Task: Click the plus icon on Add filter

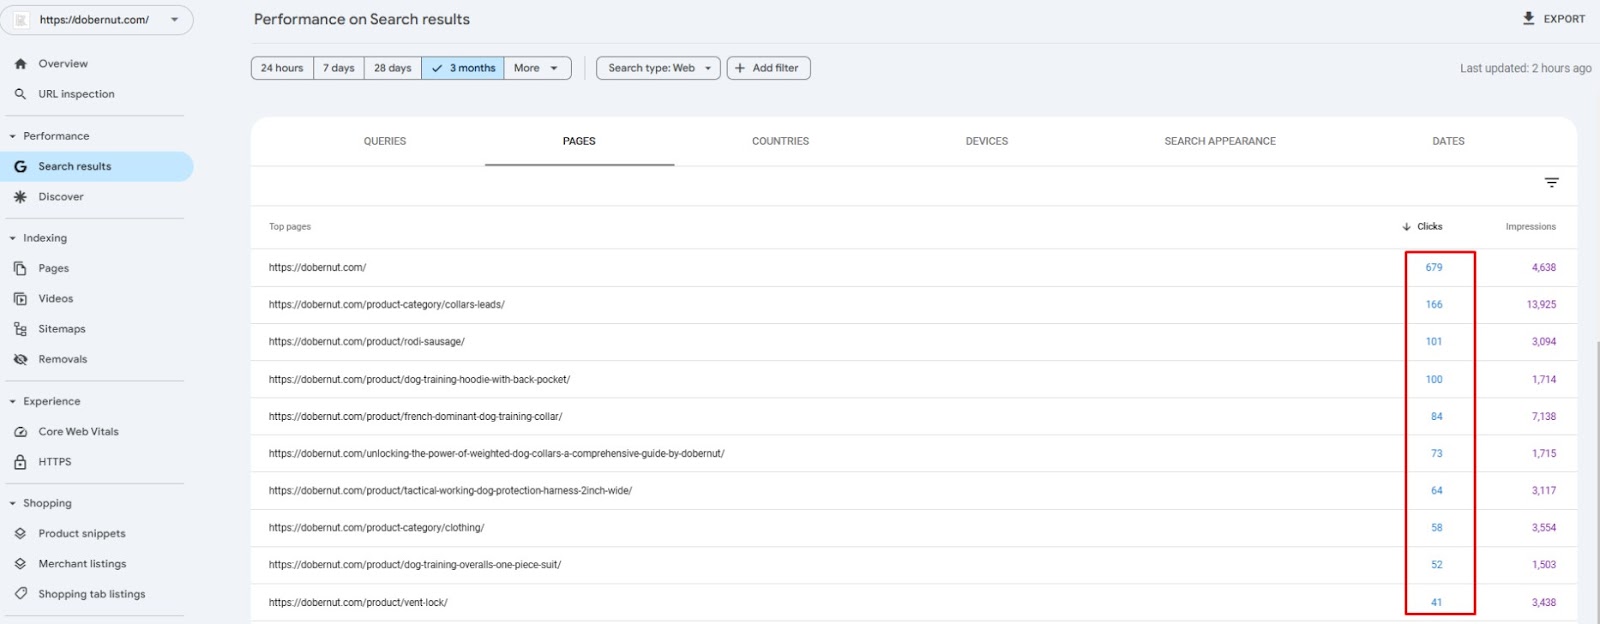Action: point(740,68)
